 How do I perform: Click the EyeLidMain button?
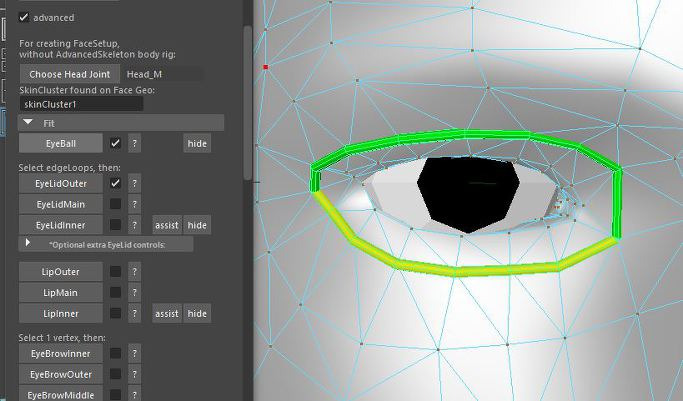[61, 204]
